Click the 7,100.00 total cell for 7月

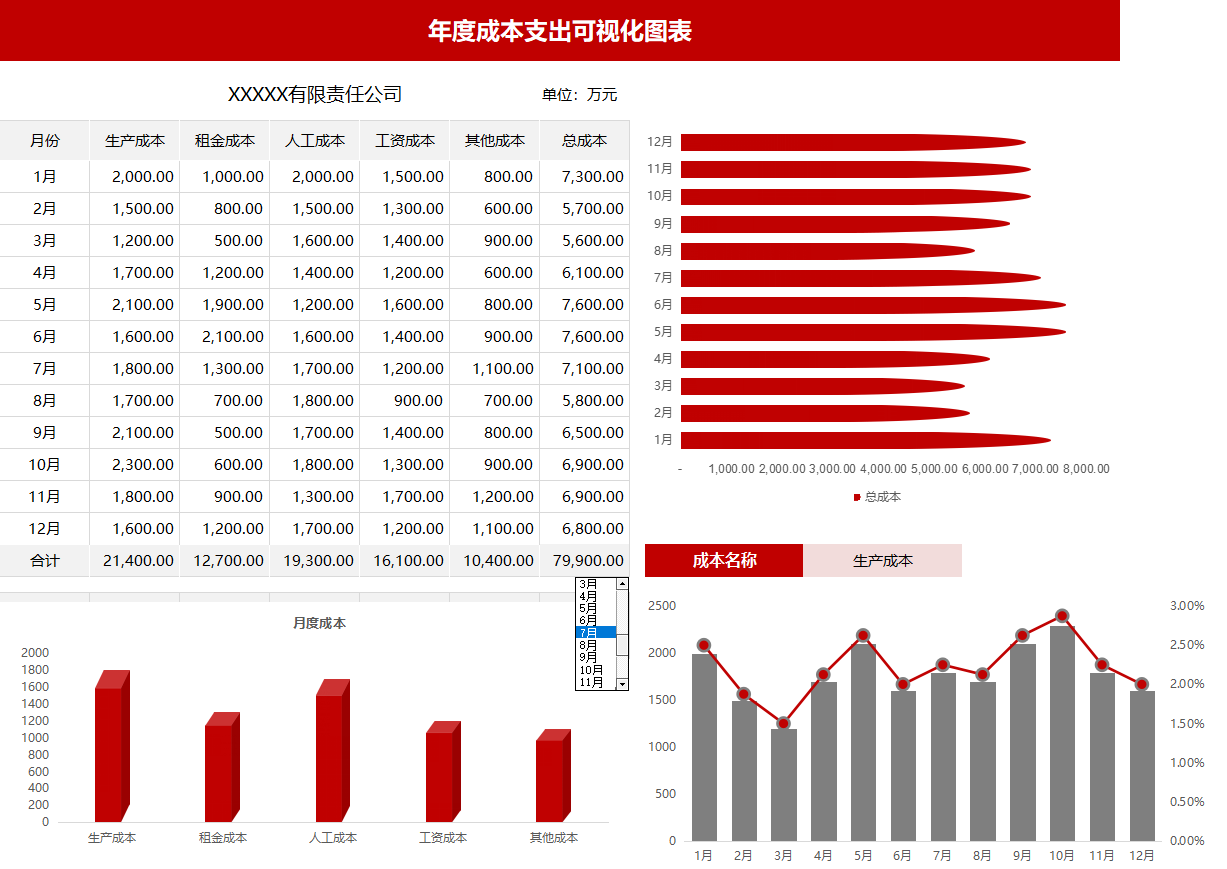(585, 368)
